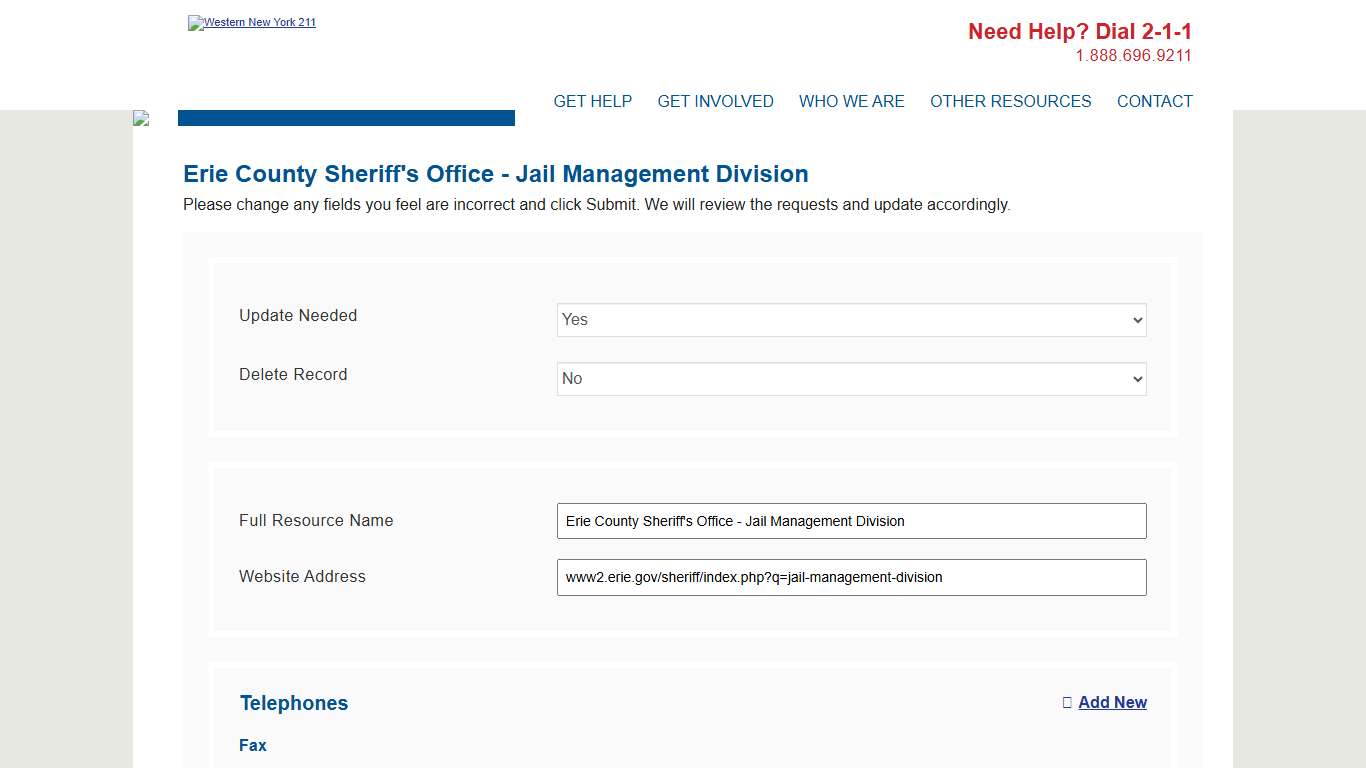Expand the Delete Record dropdown
Screen dimensions: 1366x768
pyautogui.click(x=851, y=379)
